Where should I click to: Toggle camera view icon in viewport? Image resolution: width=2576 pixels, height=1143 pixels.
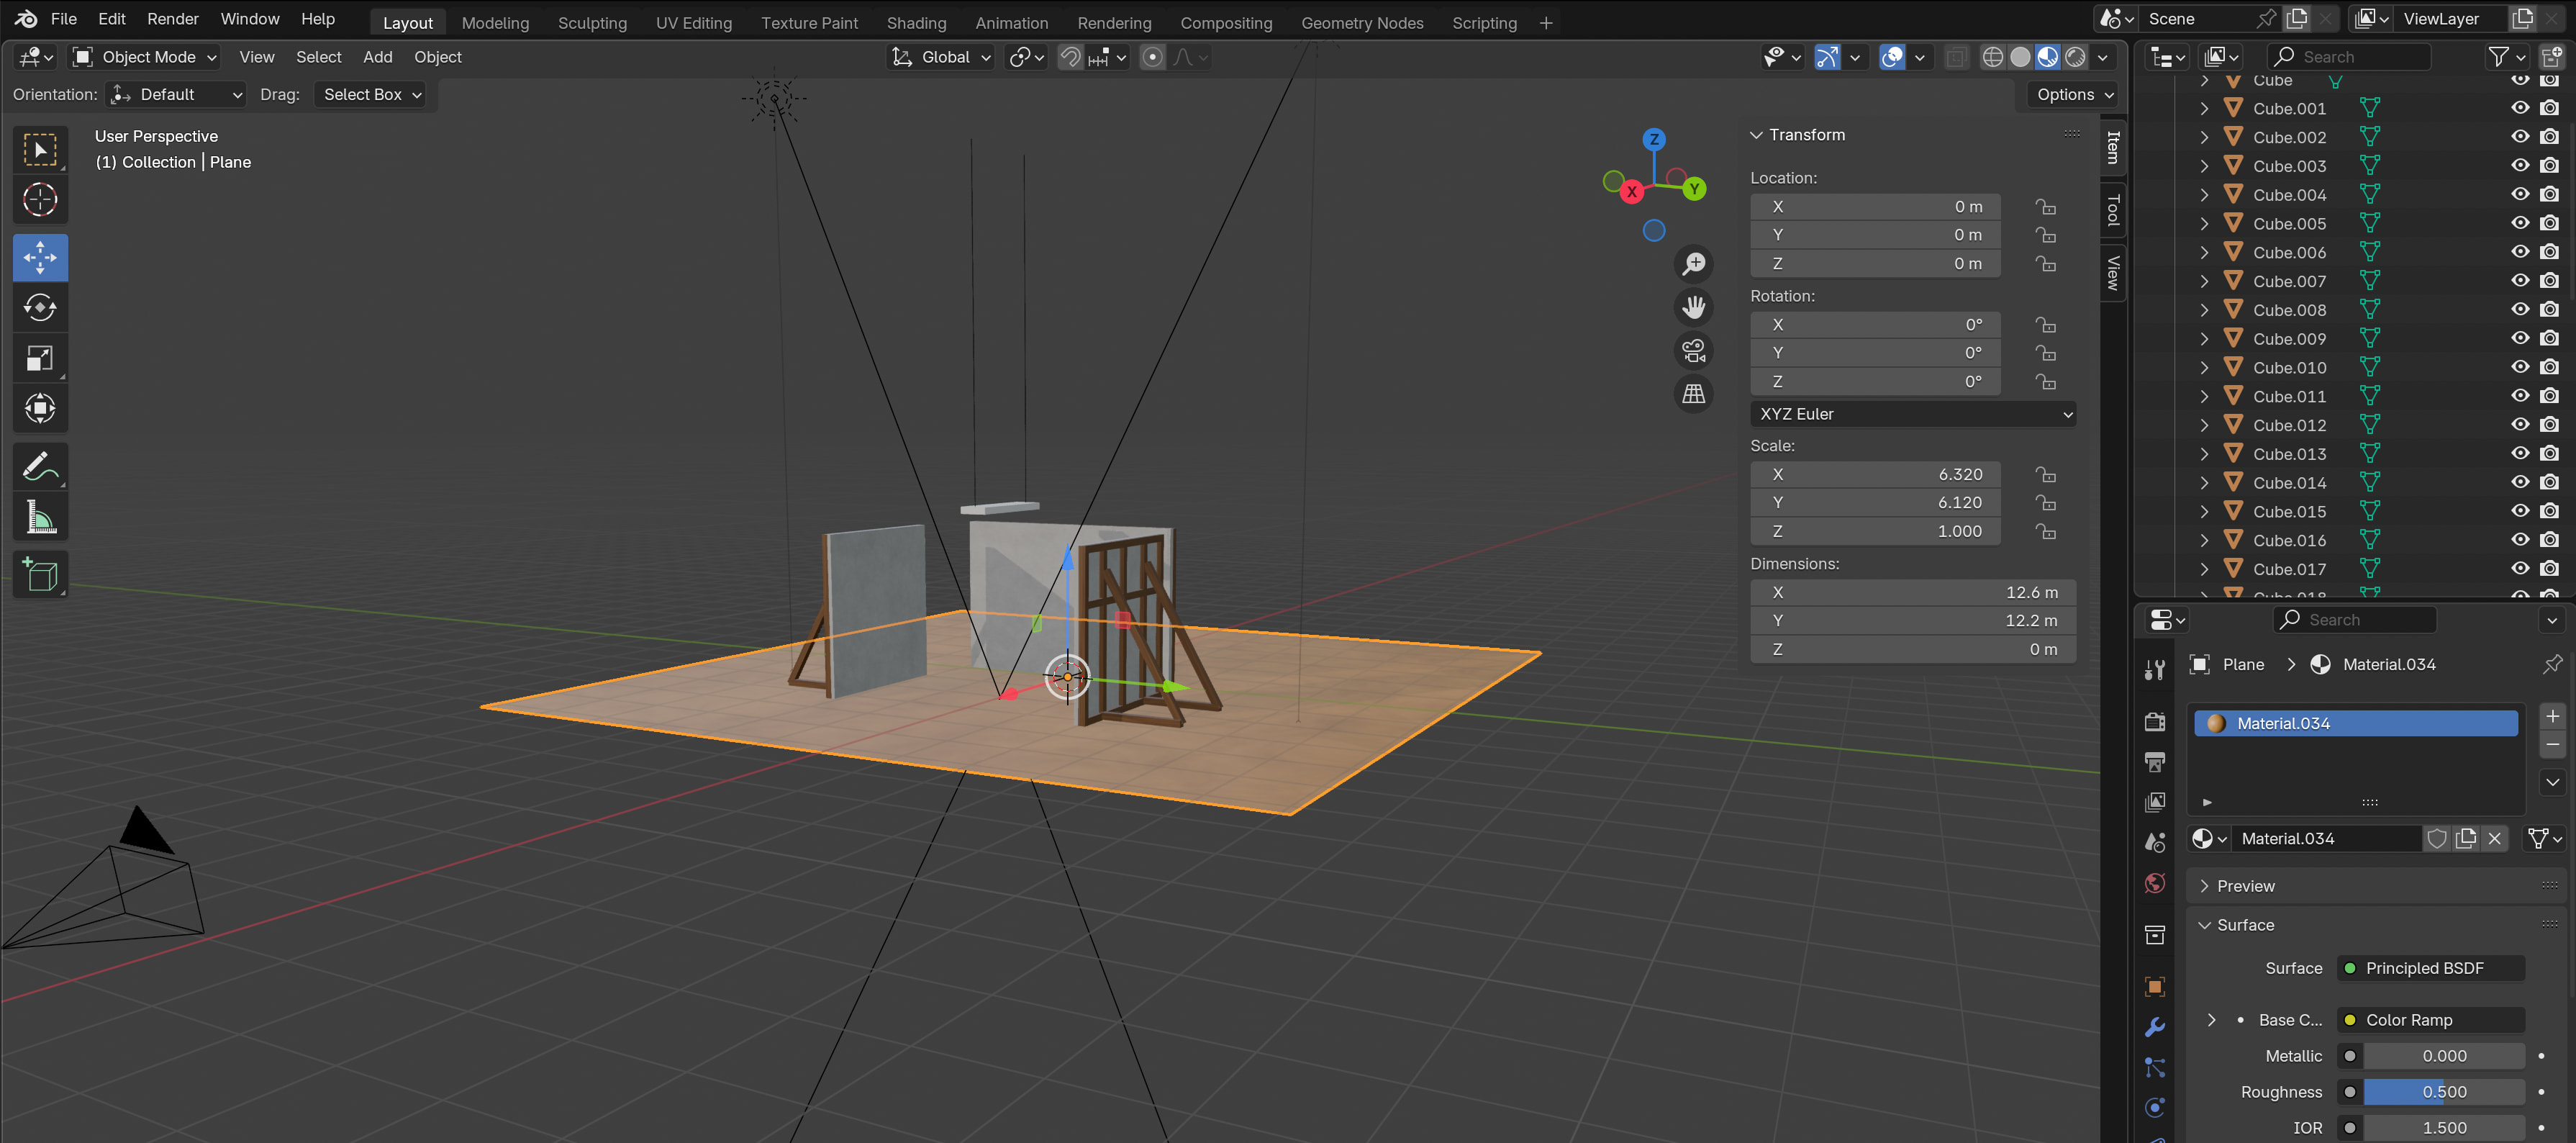tap(1694, 351)
